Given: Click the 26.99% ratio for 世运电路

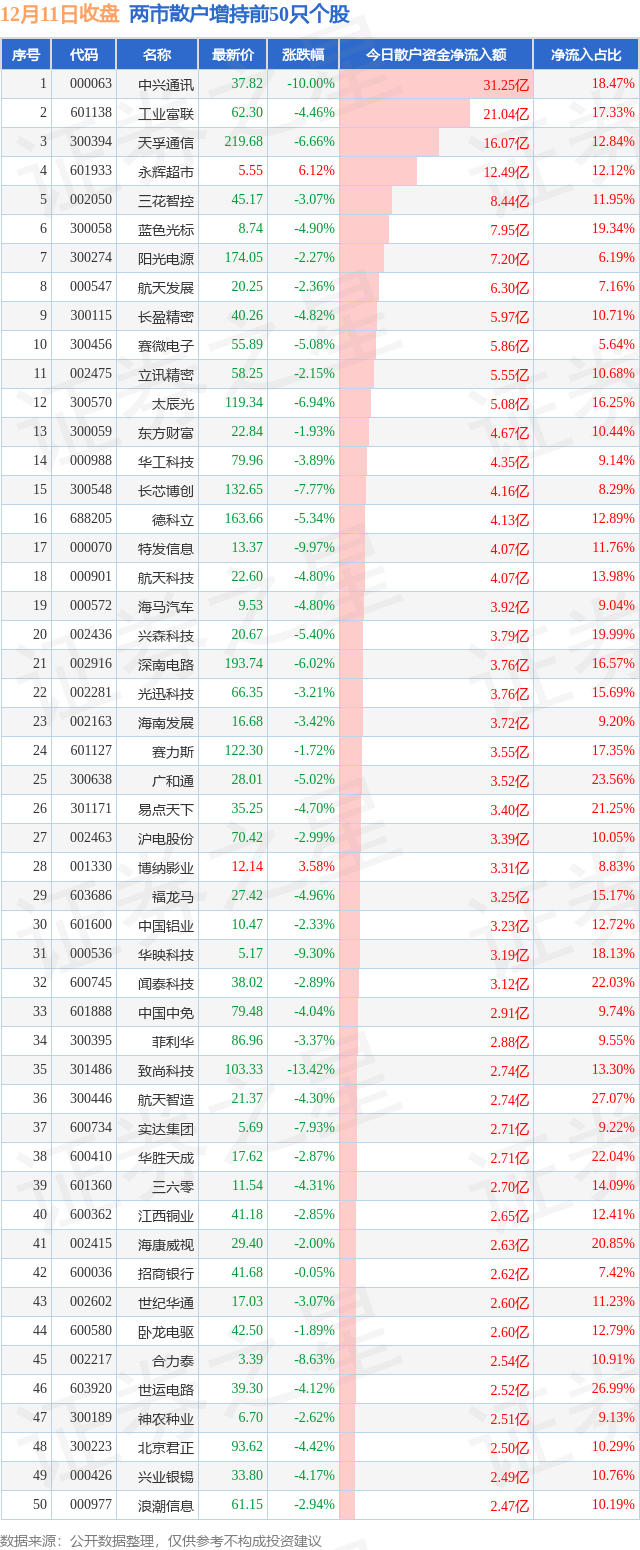Looking at the screenshot, I should [x=613, y=1389].
